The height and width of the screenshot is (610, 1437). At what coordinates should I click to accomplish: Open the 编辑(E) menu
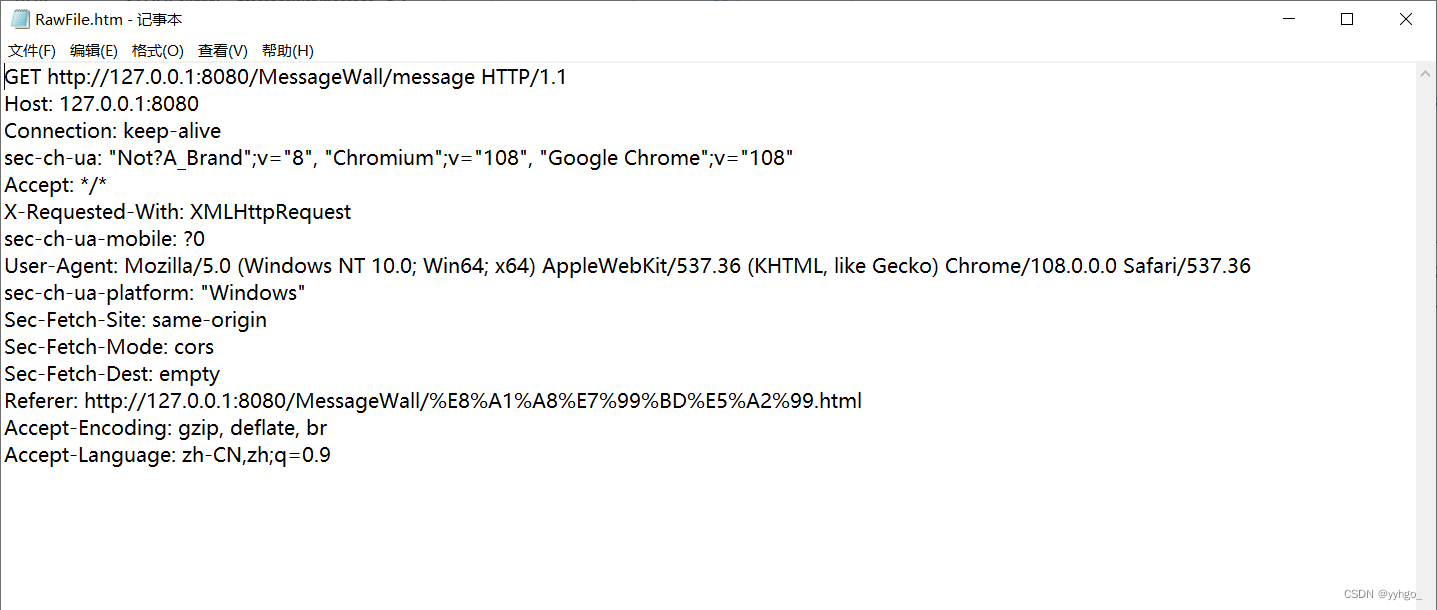coord(94,50)
